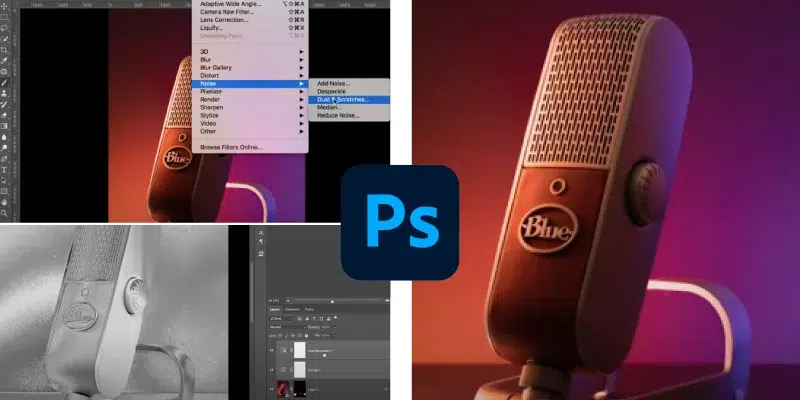The width and height of the screenshot is (800, 400).
Task: Select the Quick Selection tool
Action: (x=5, y=38)
